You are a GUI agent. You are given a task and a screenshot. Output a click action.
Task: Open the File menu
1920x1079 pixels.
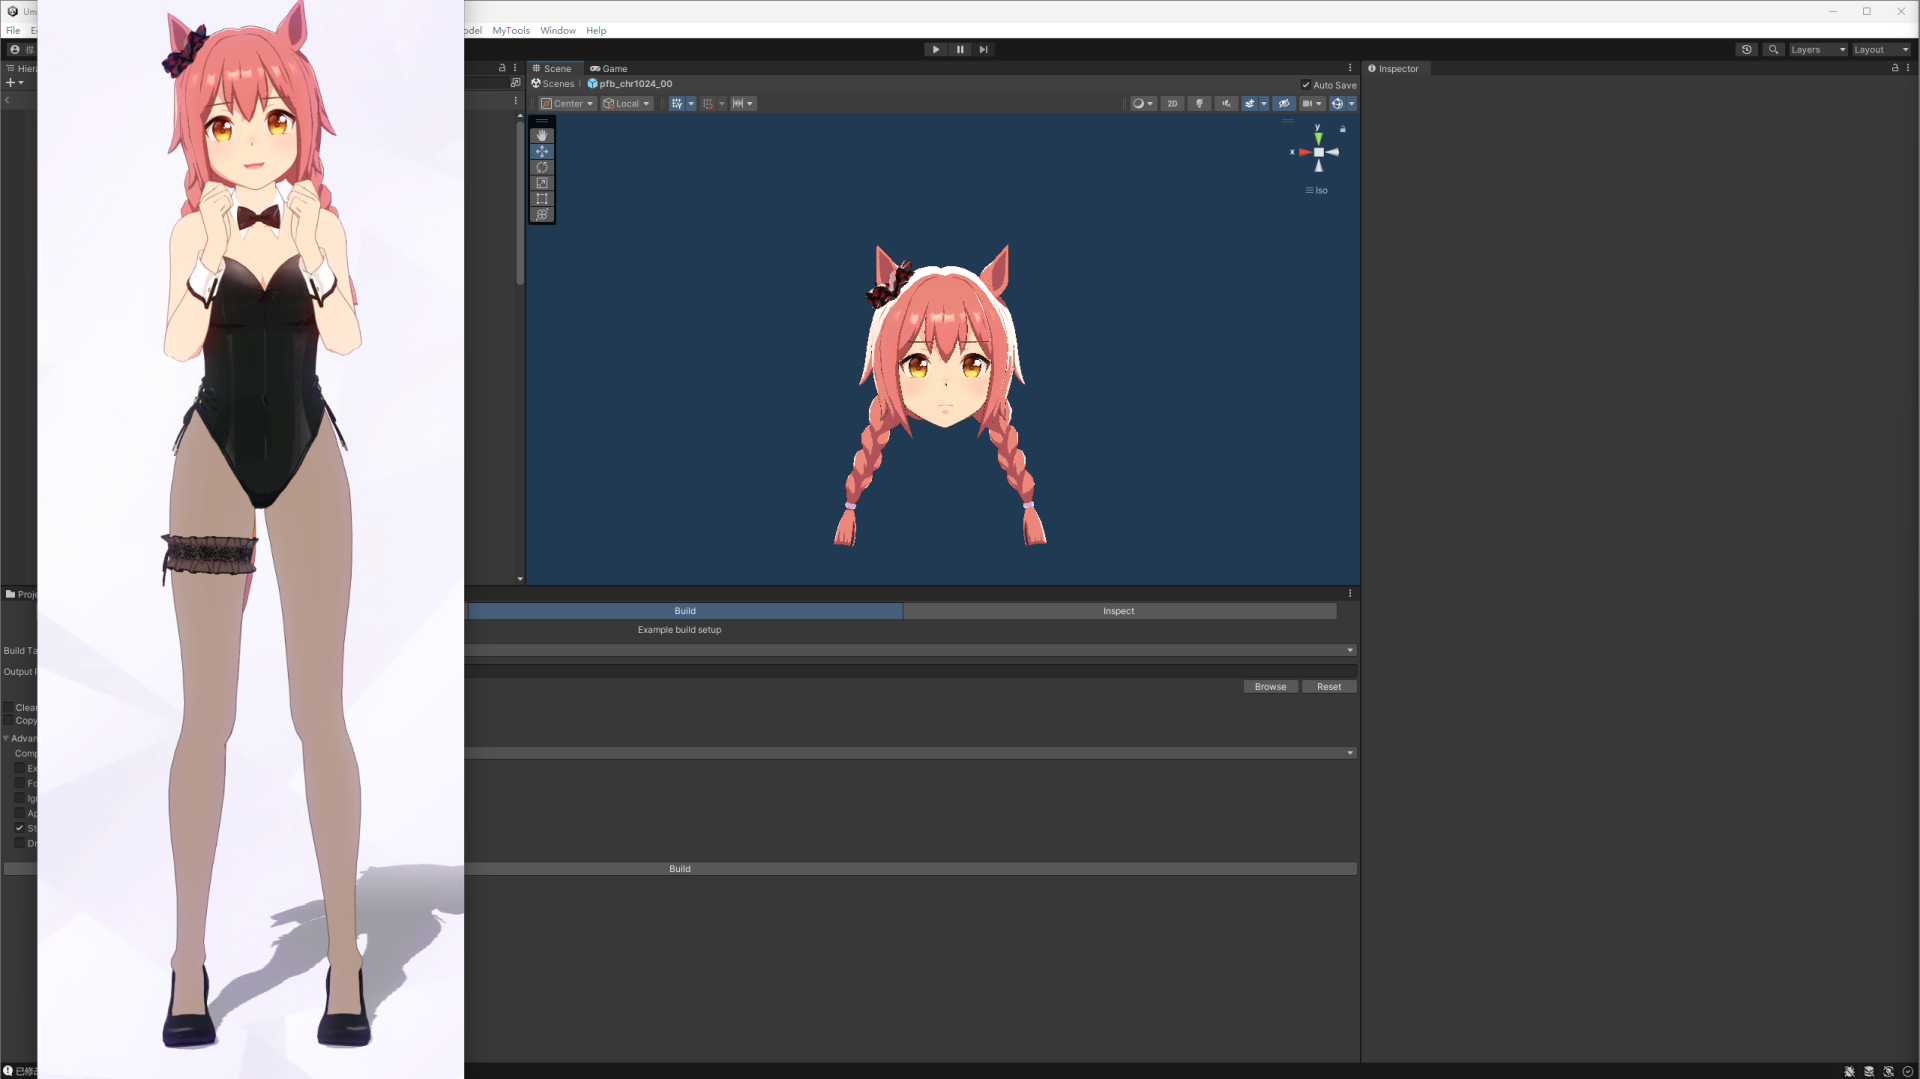[13, 31]
